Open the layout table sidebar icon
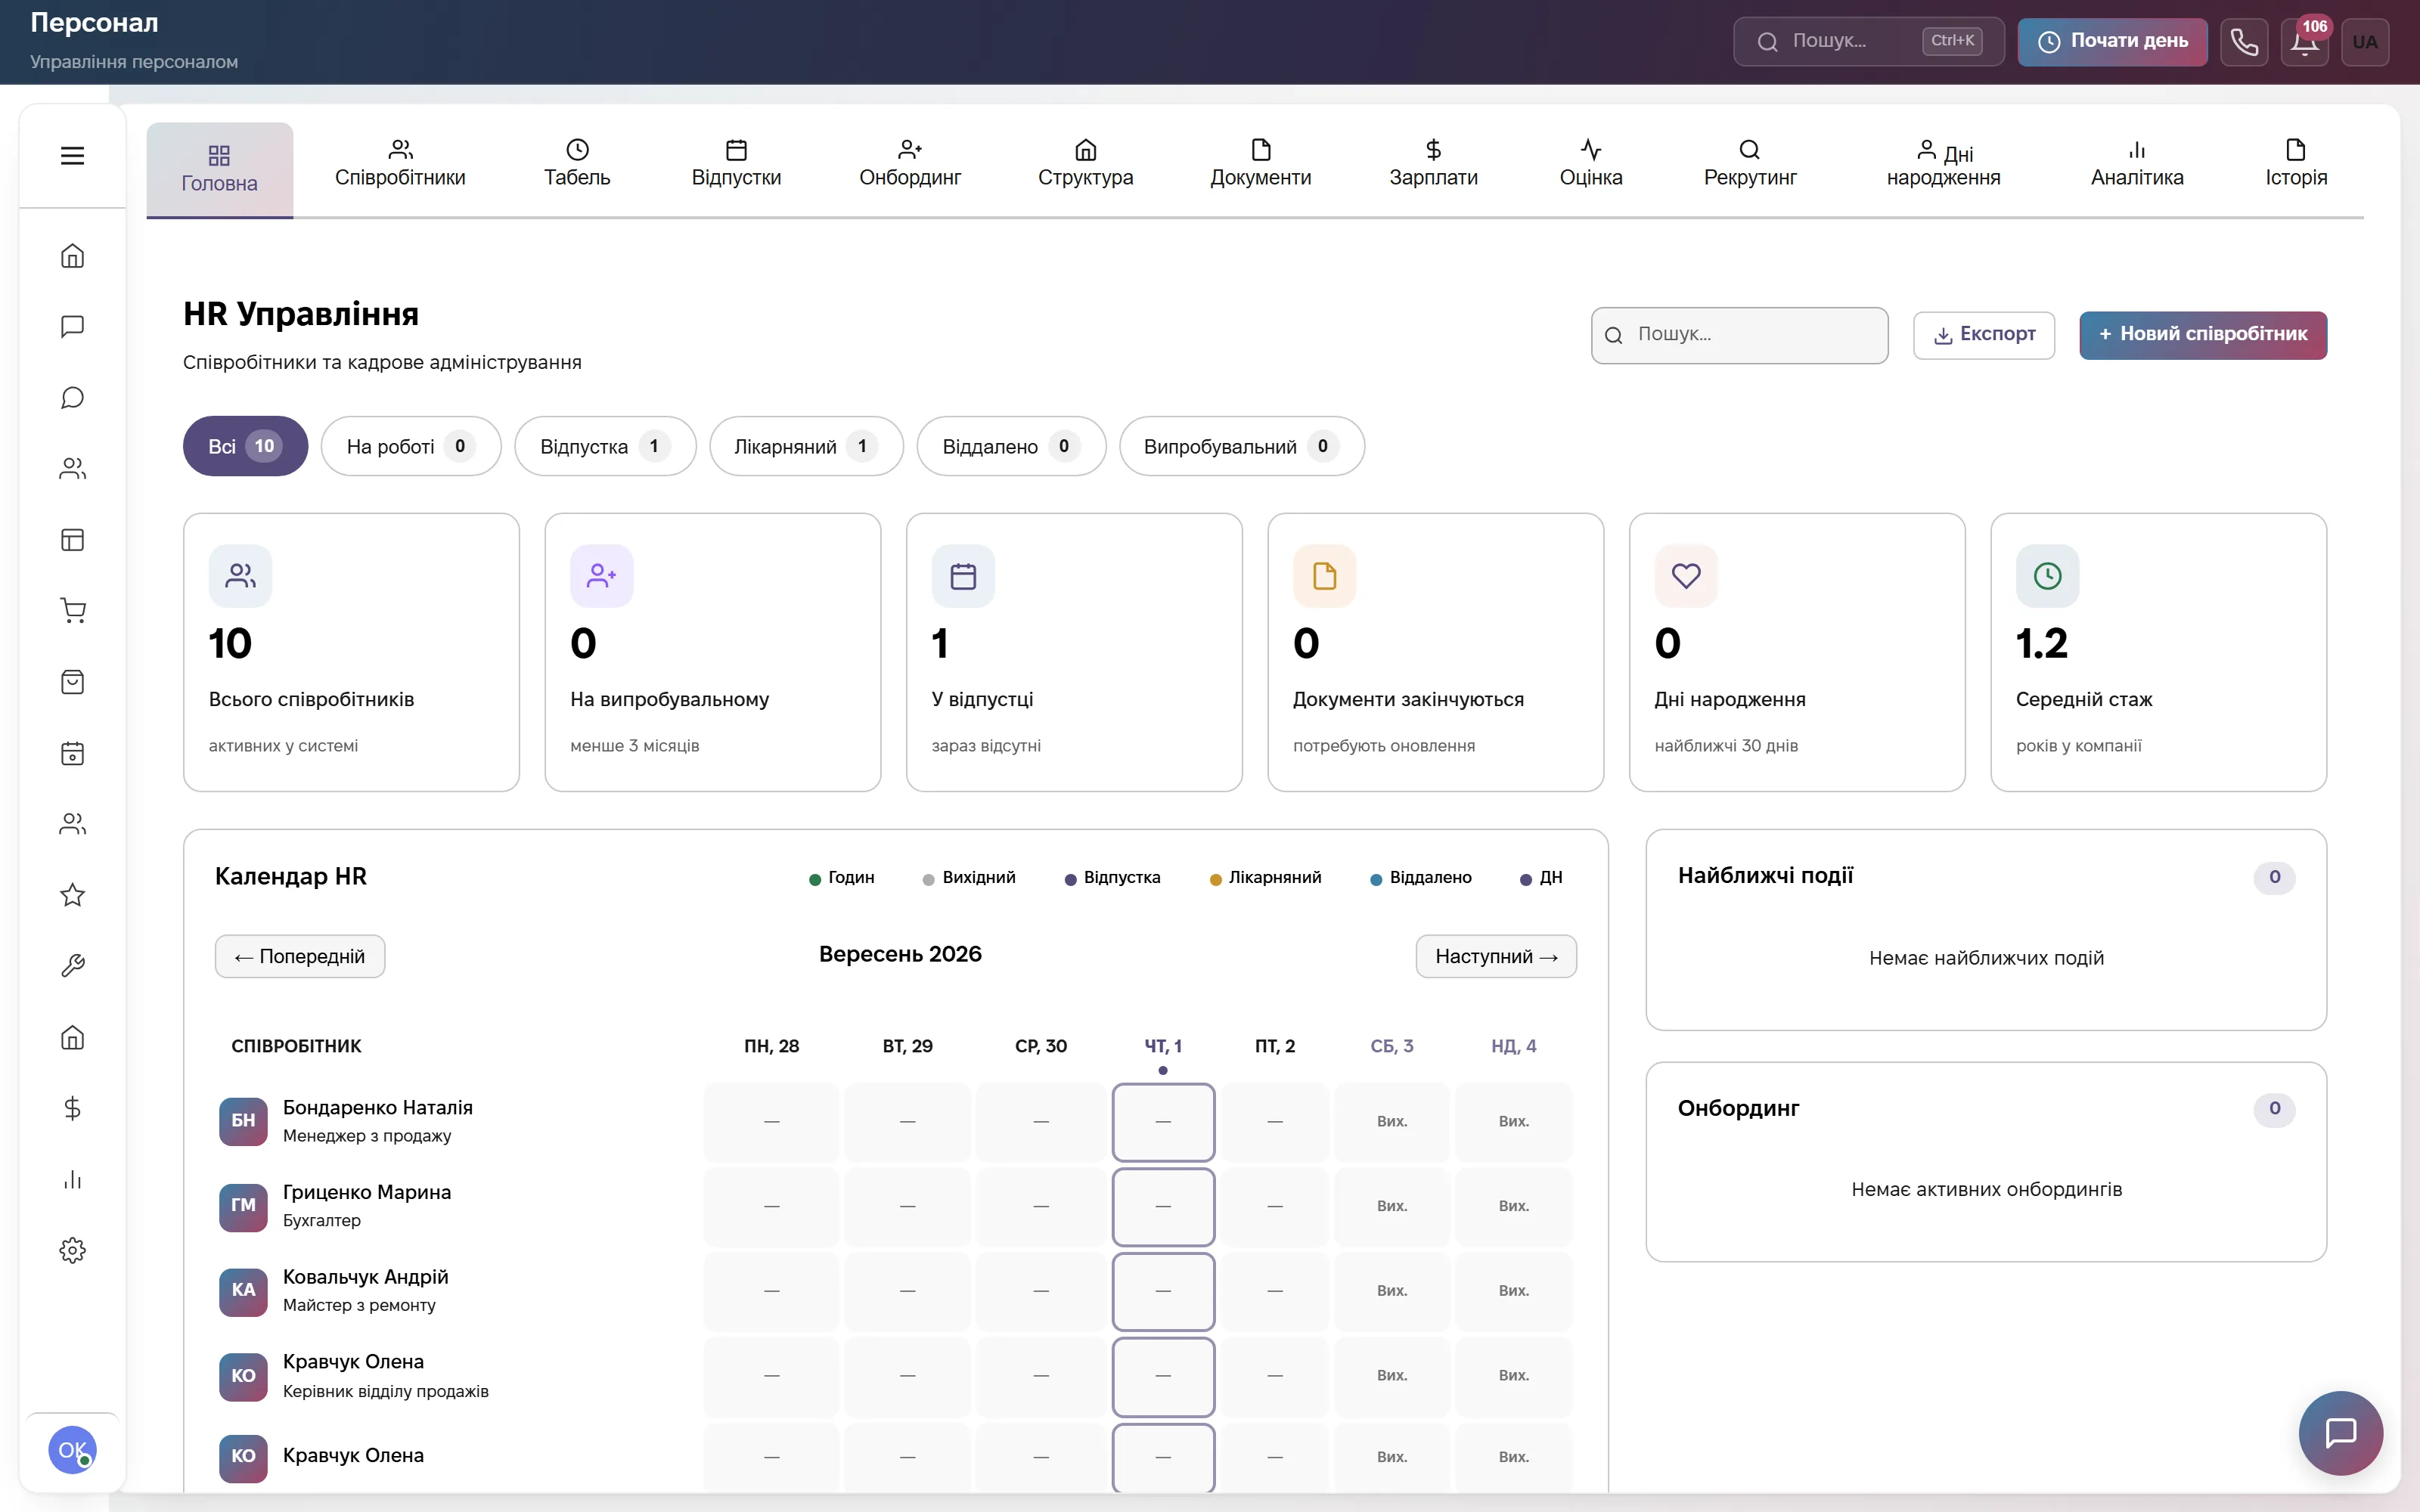 point(72,540)
